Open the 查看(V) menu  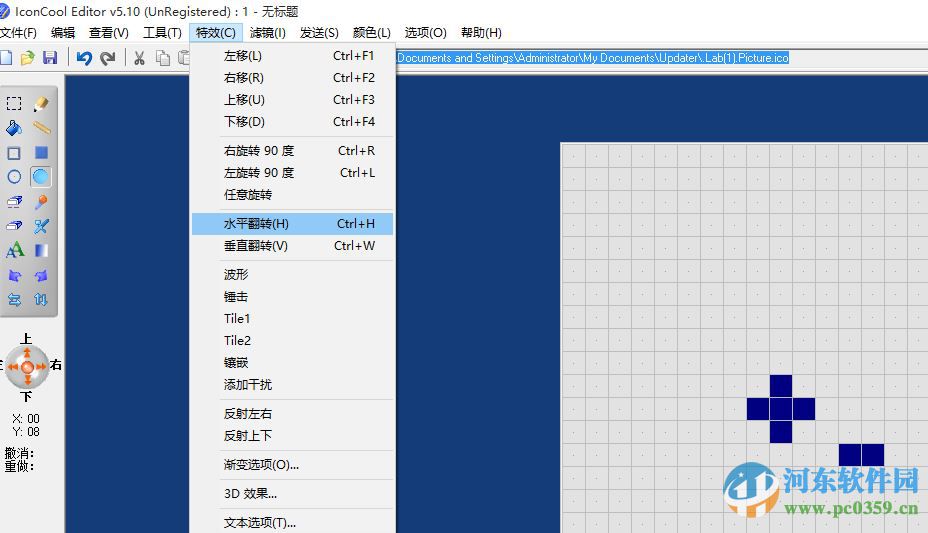pyautogui.click(x=108, y=33)
